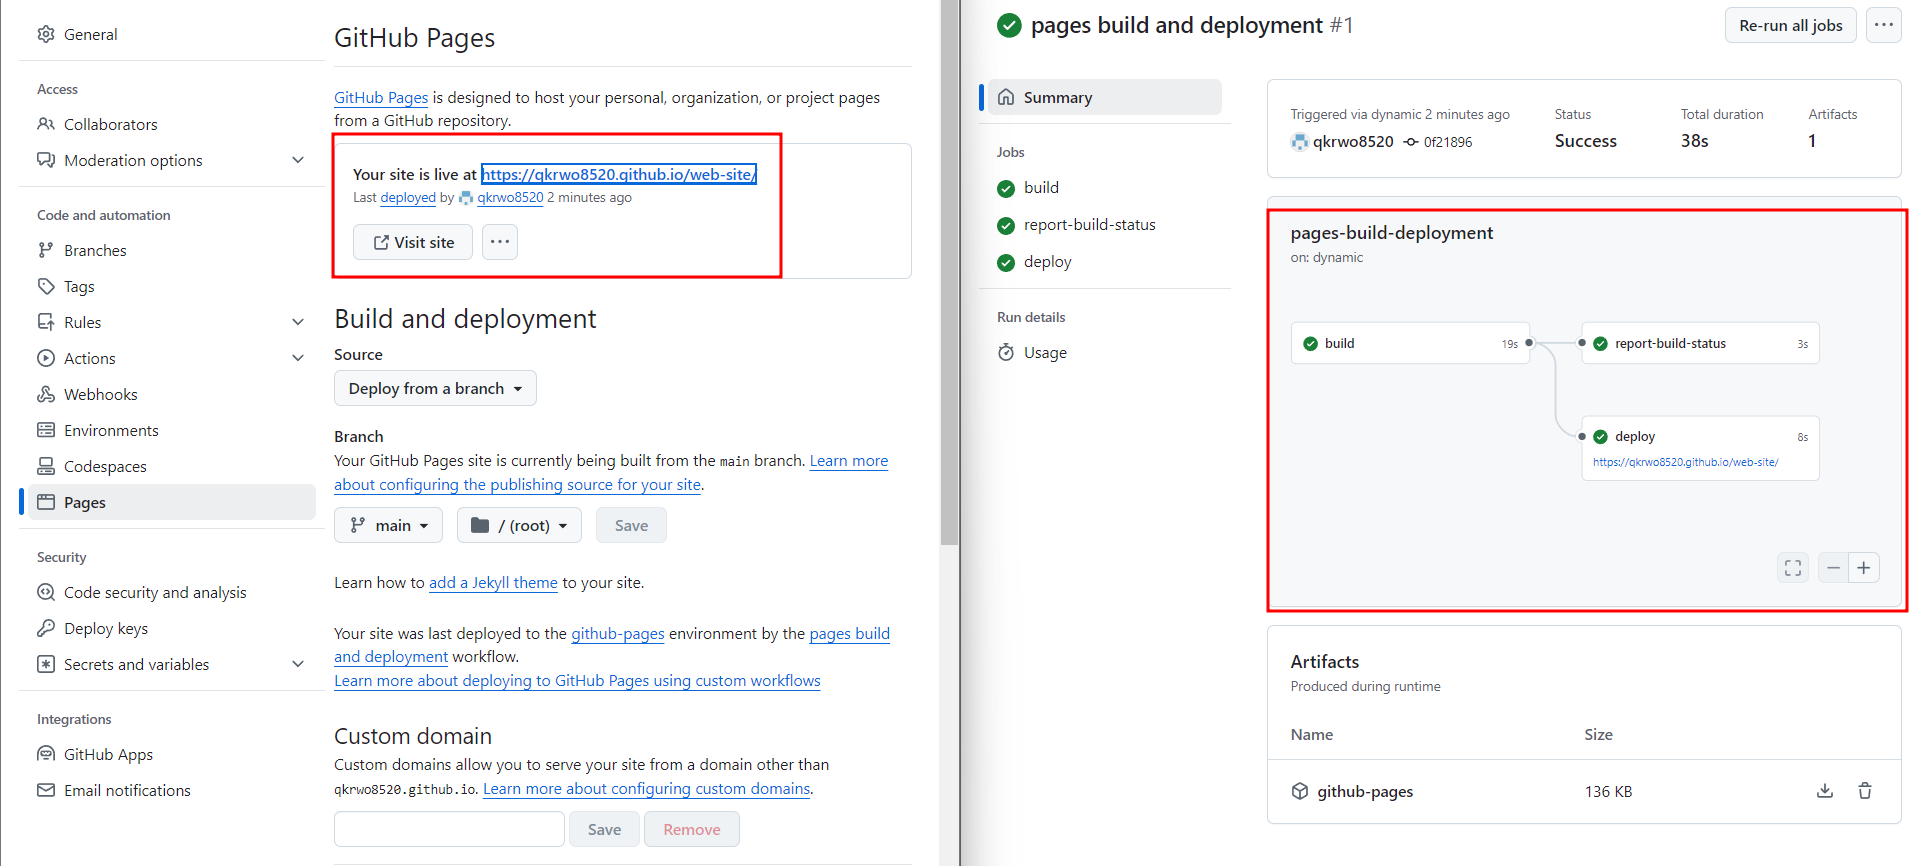
Task: Click the fullscreen graph icon
Action: click(x=1793, y=568)
